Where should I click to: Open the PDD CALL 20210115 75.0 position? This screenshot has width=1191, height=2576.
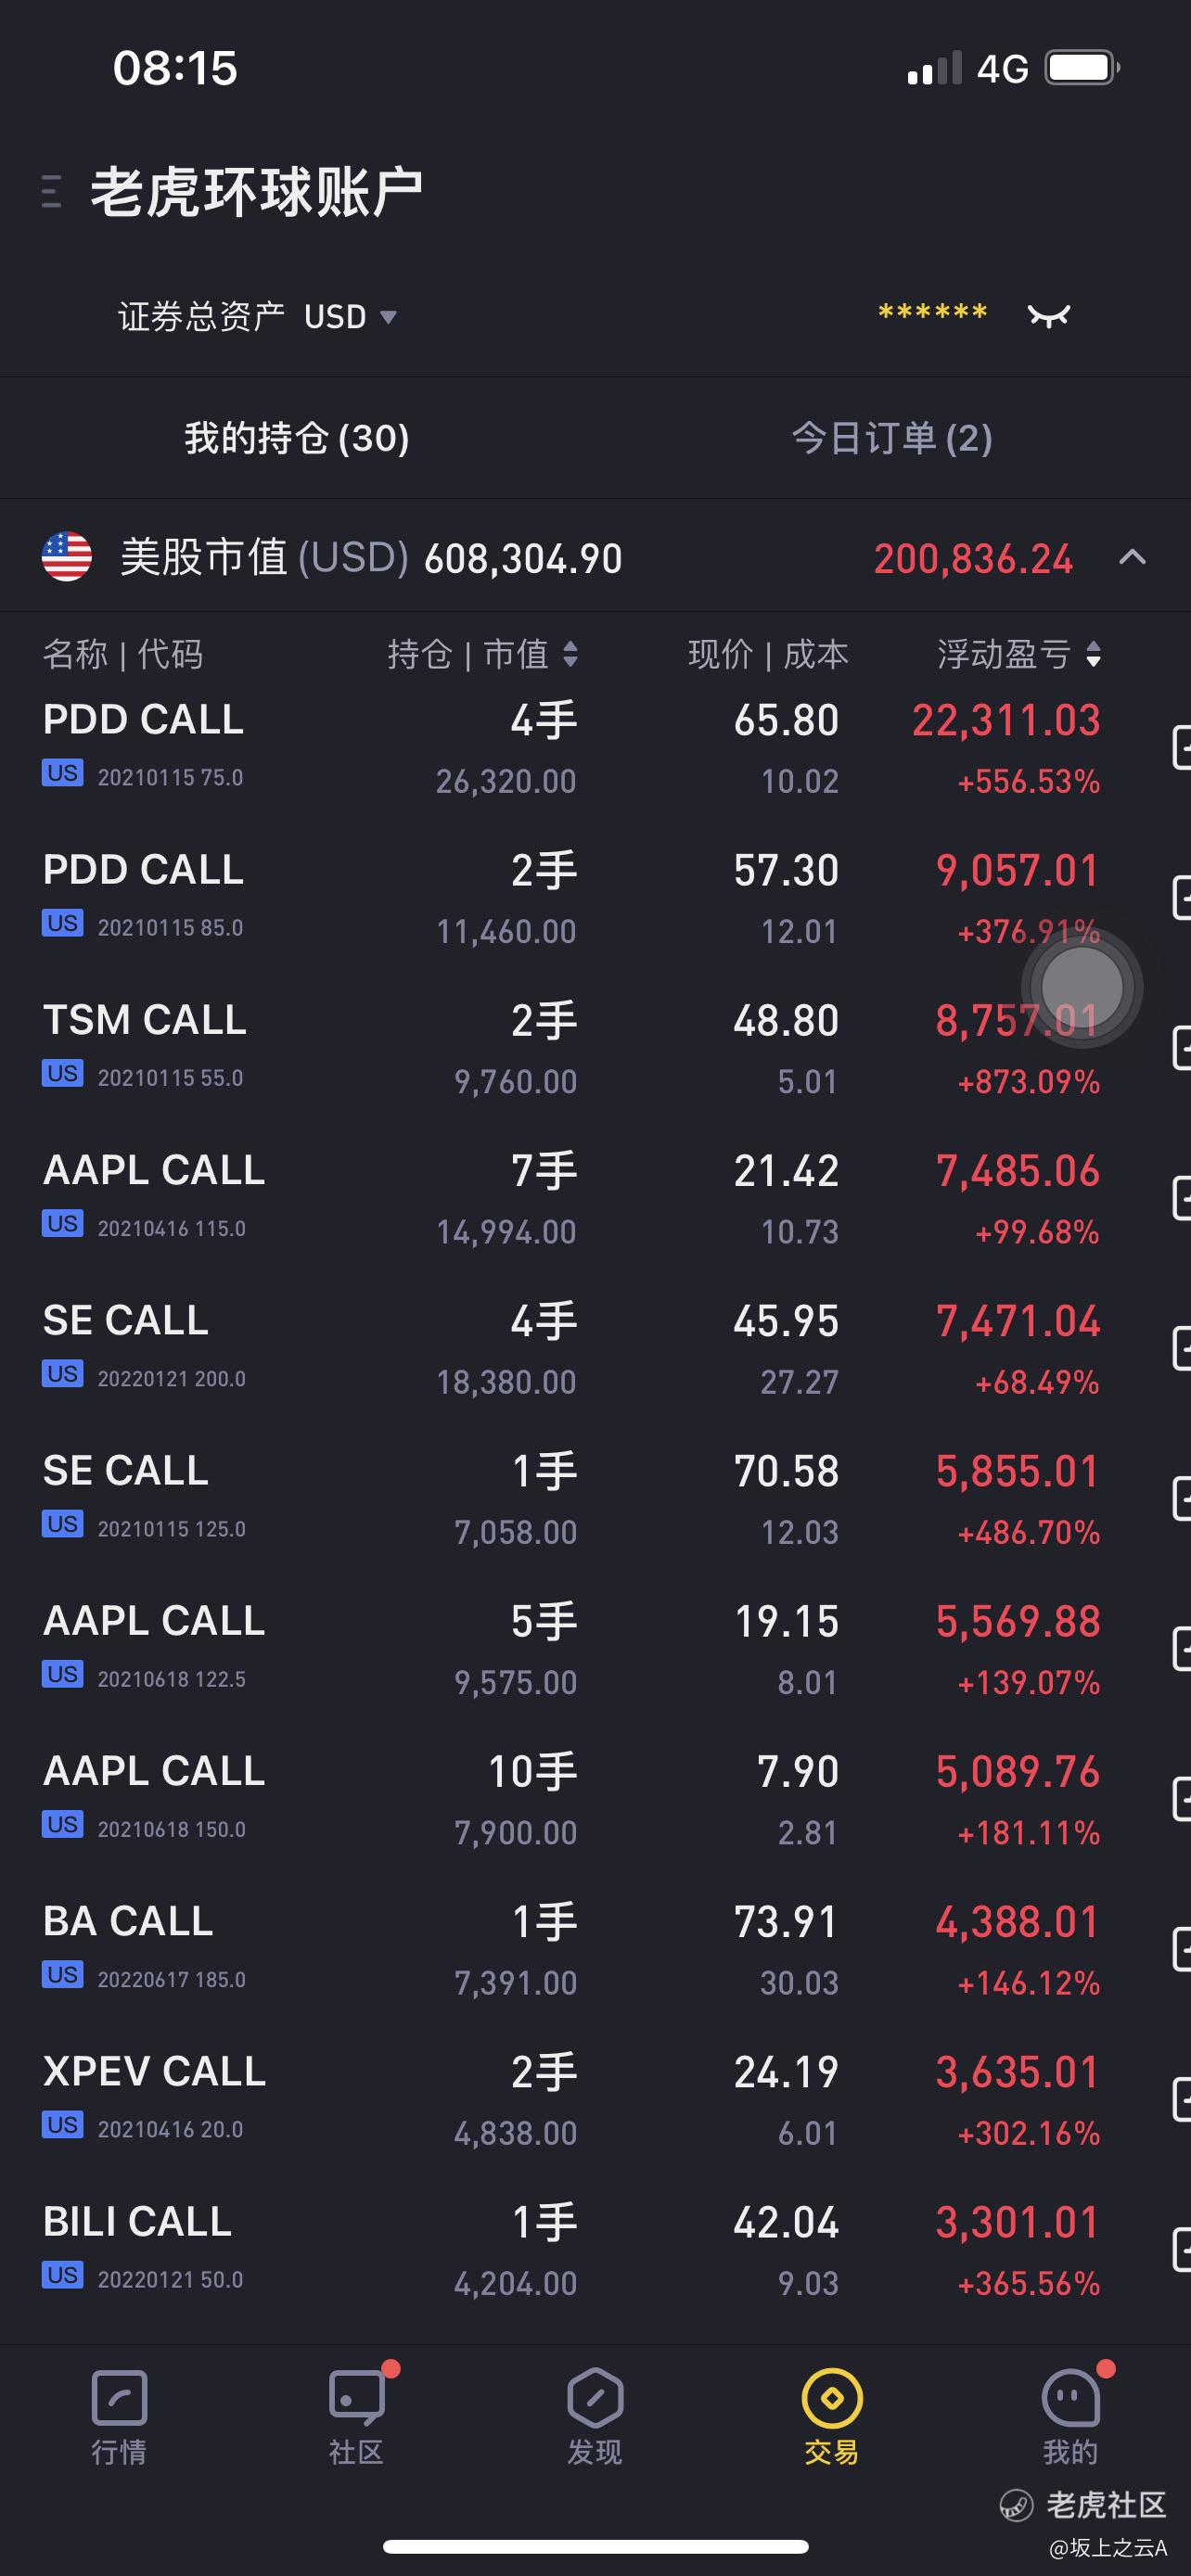tap(572, 749)
